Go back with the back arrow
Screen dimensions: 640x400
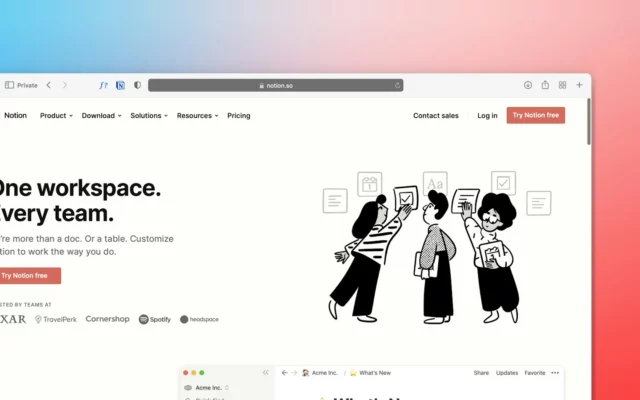click(49, 85)
